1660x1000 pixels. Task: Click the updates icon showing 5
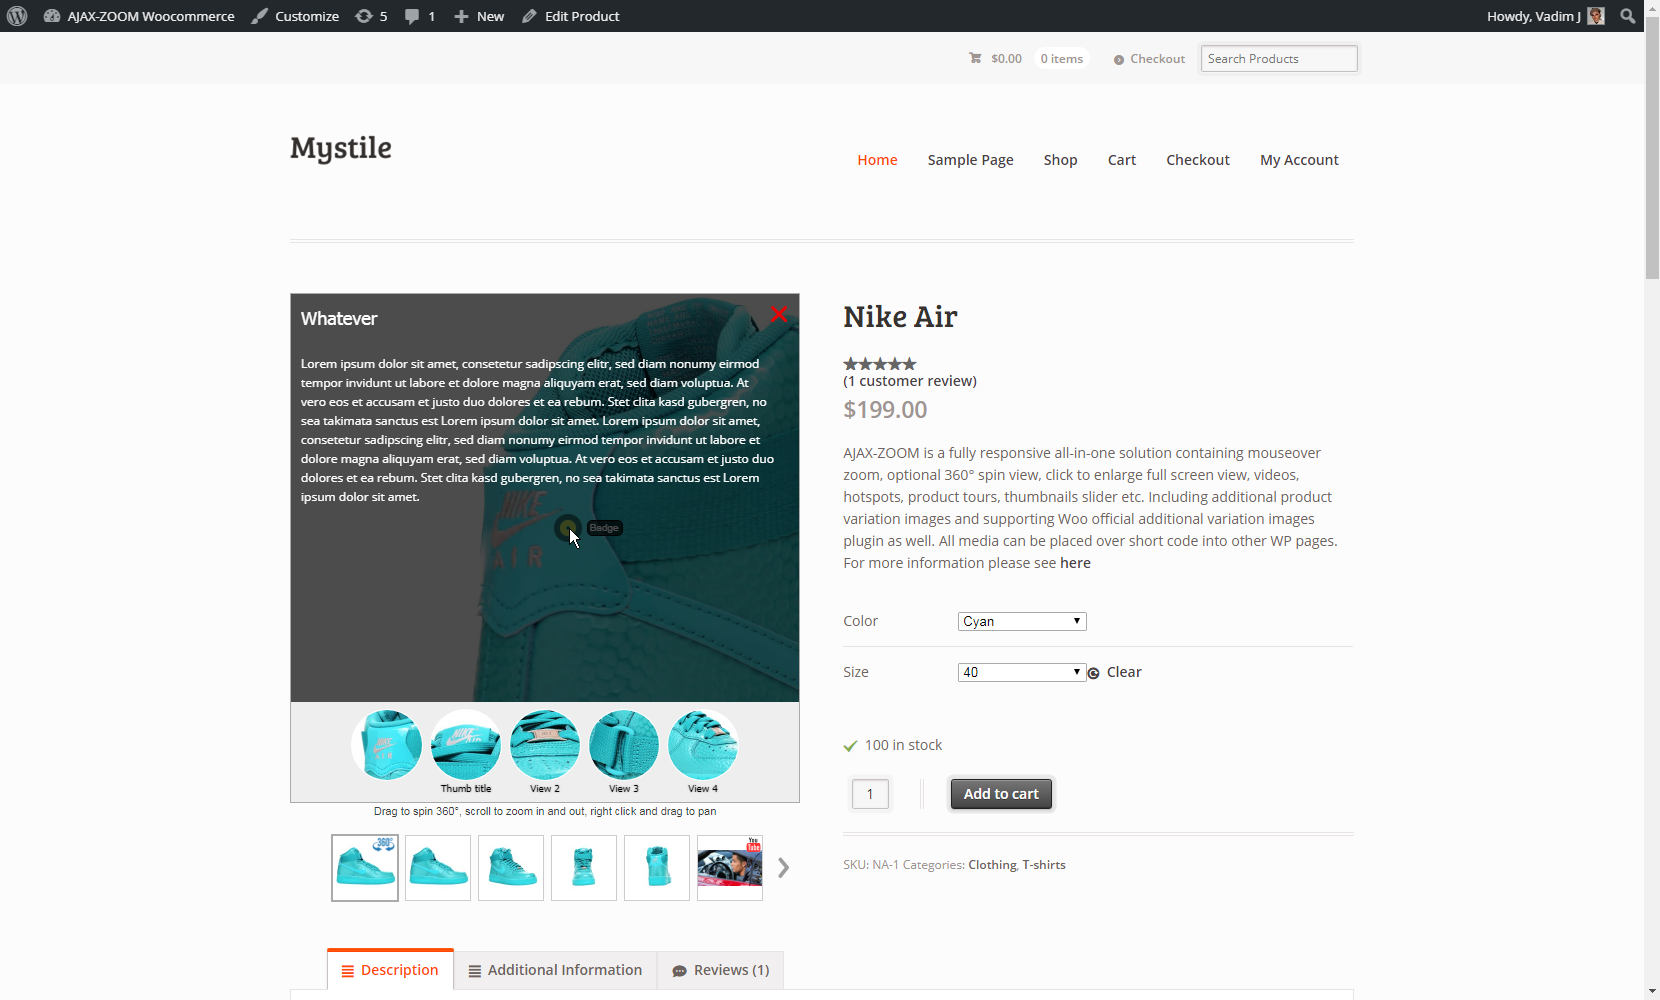(371, 16)
